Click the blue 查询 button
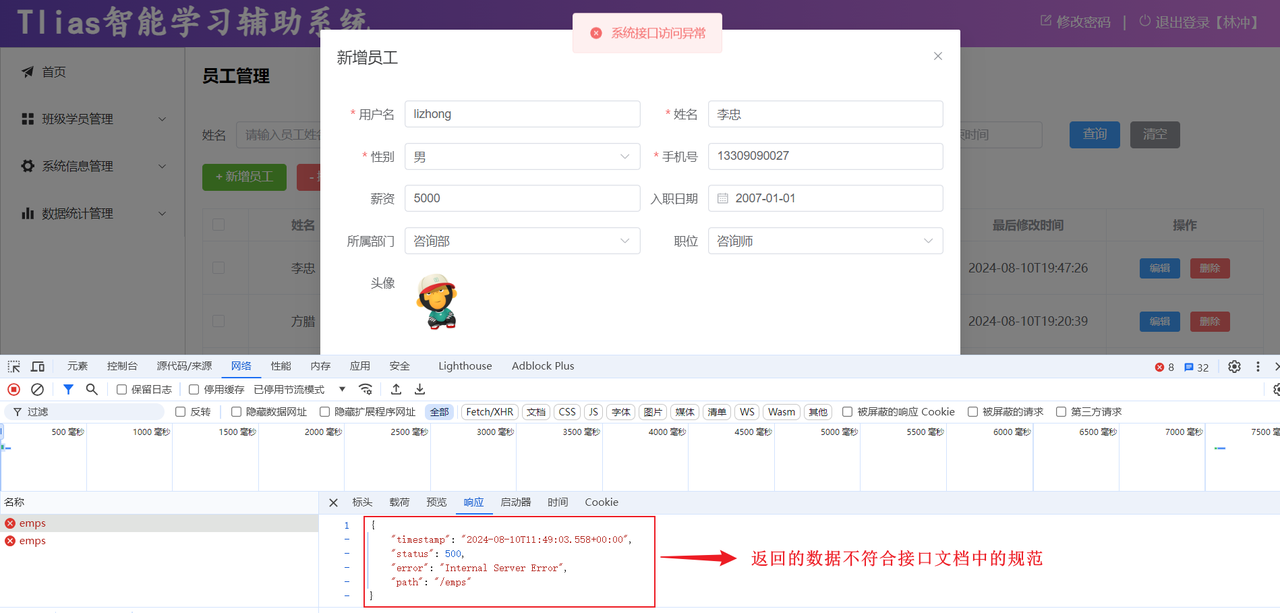Viewport: 1280px width, 613px height. pos(1094,134)
